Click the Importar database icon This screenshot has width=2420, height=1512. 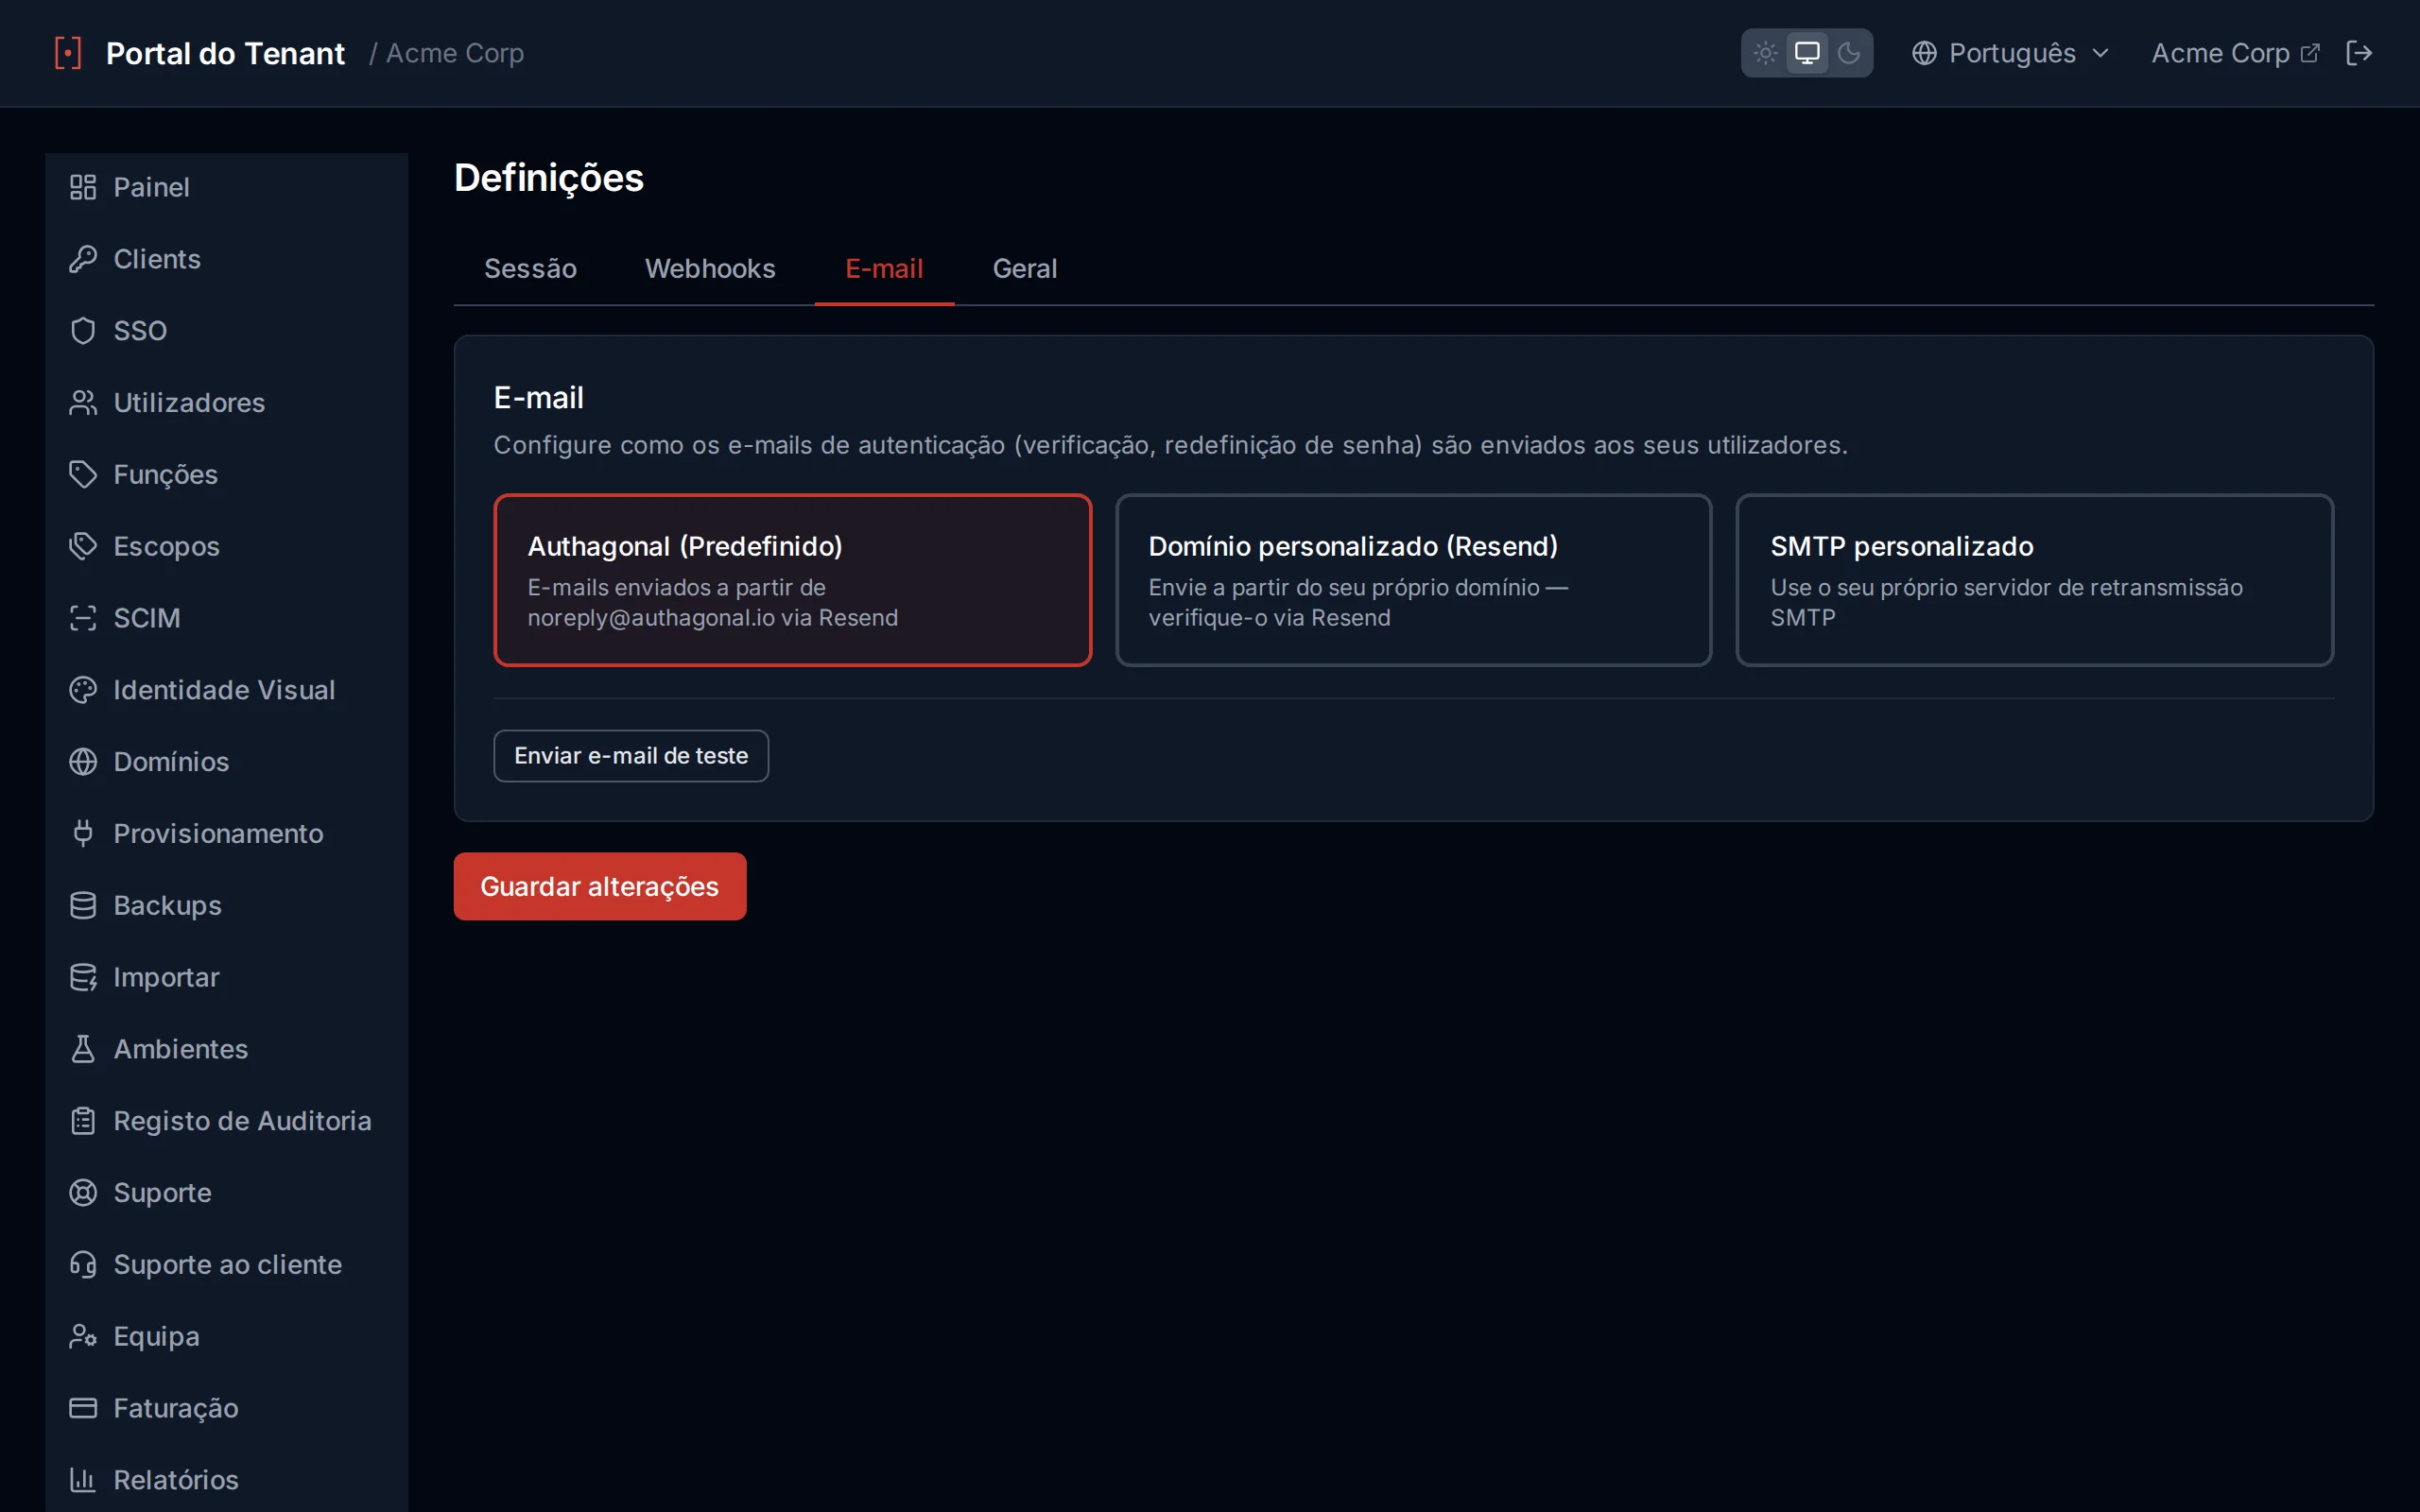click(x=83, y=977)
